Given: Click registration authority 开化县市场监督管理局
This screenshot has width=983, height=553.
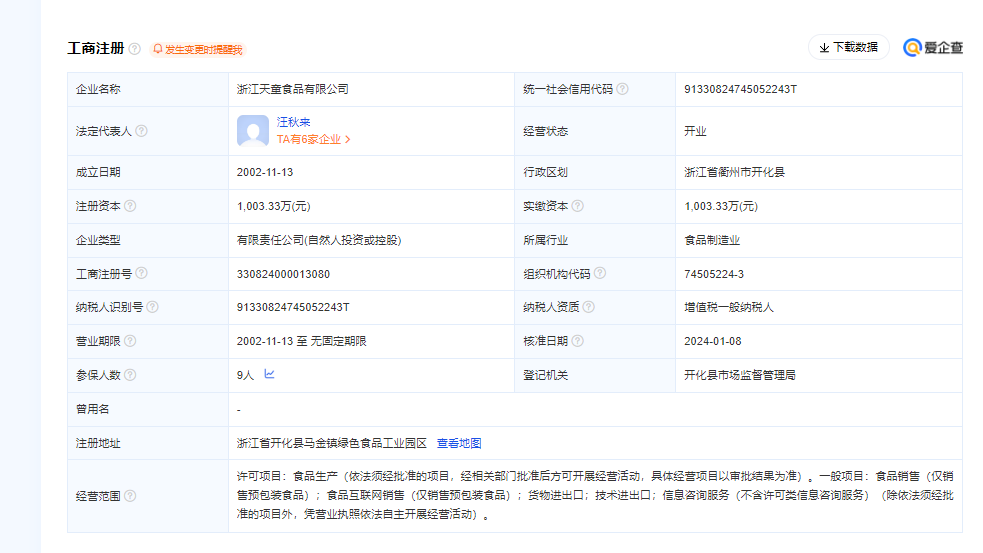Looking at the screenshot, I should point(740,375).
